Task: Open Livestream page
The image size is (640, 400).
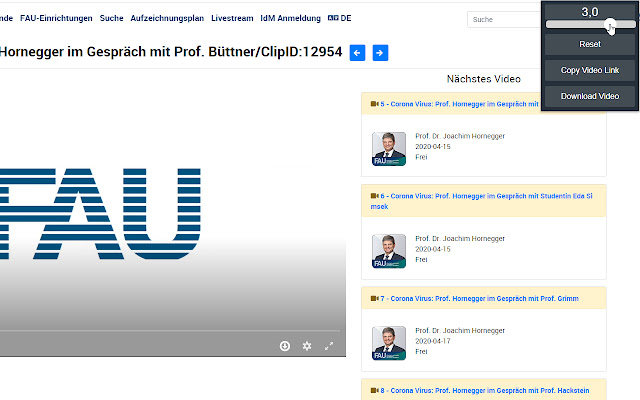Action: coord(232,18)
